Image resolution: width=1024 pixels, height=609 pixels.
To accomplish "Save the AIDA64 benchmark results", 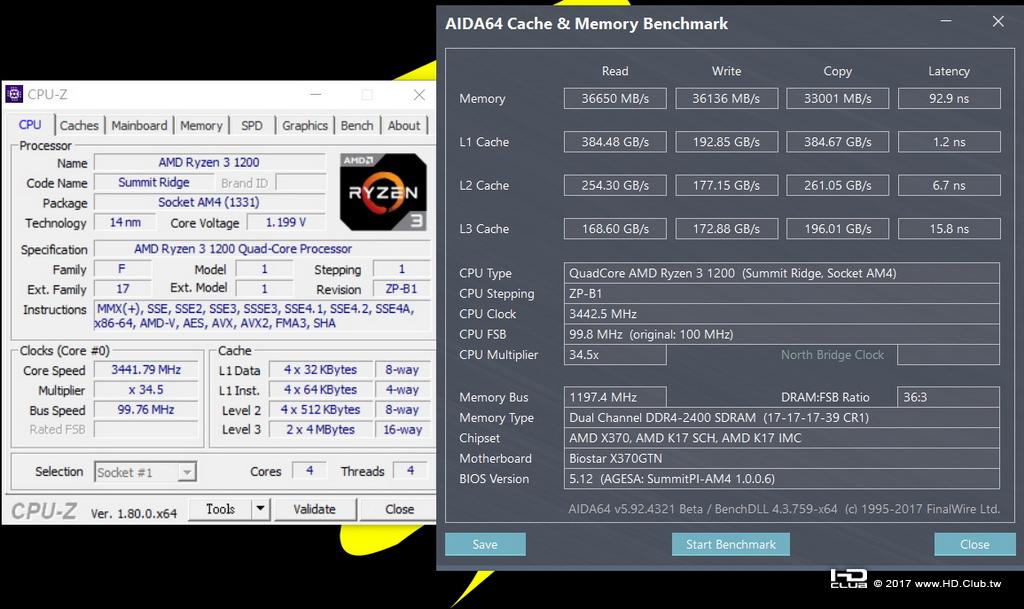I will (x=485, y=544).
